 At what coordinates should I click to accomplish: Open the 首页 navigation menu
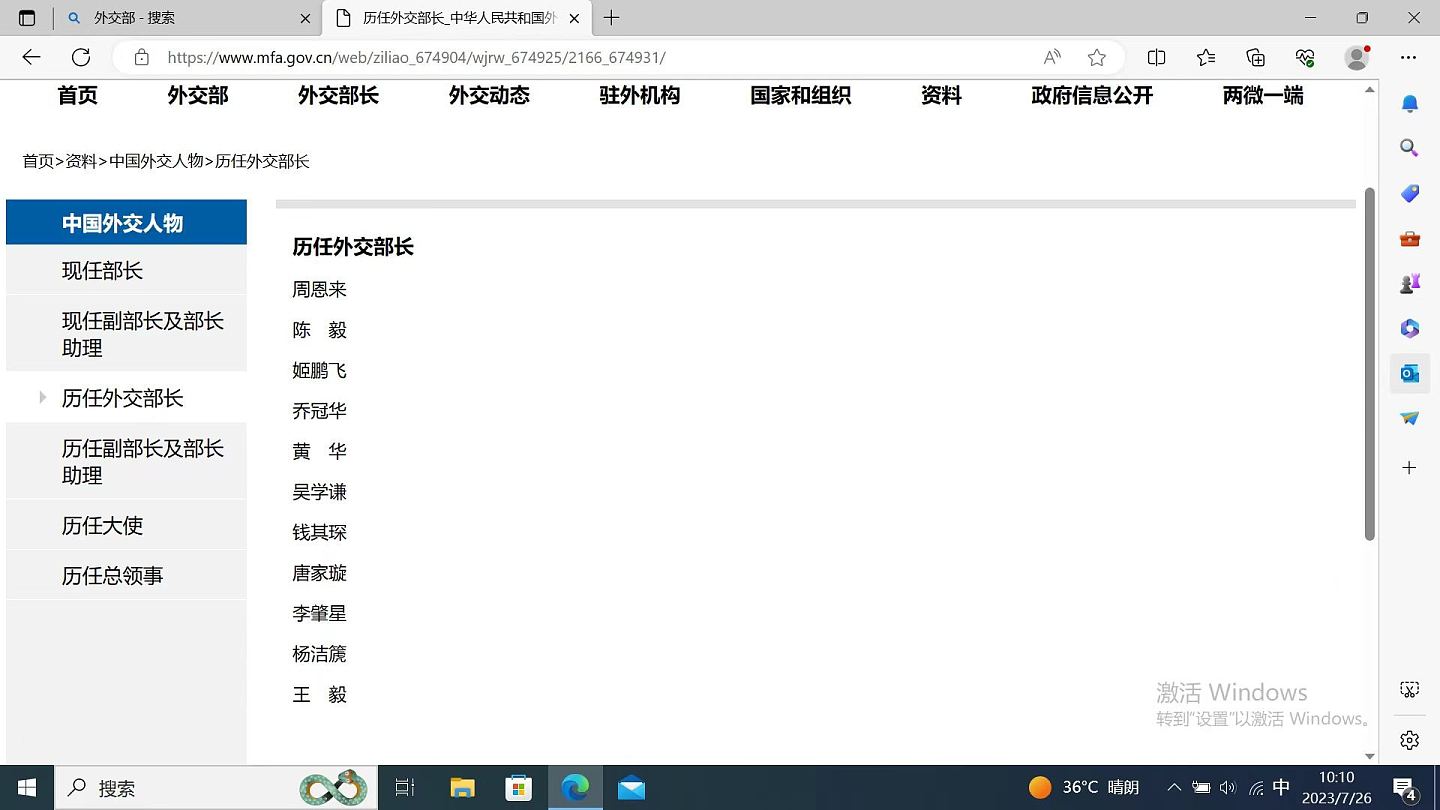(x=78, y=96)
